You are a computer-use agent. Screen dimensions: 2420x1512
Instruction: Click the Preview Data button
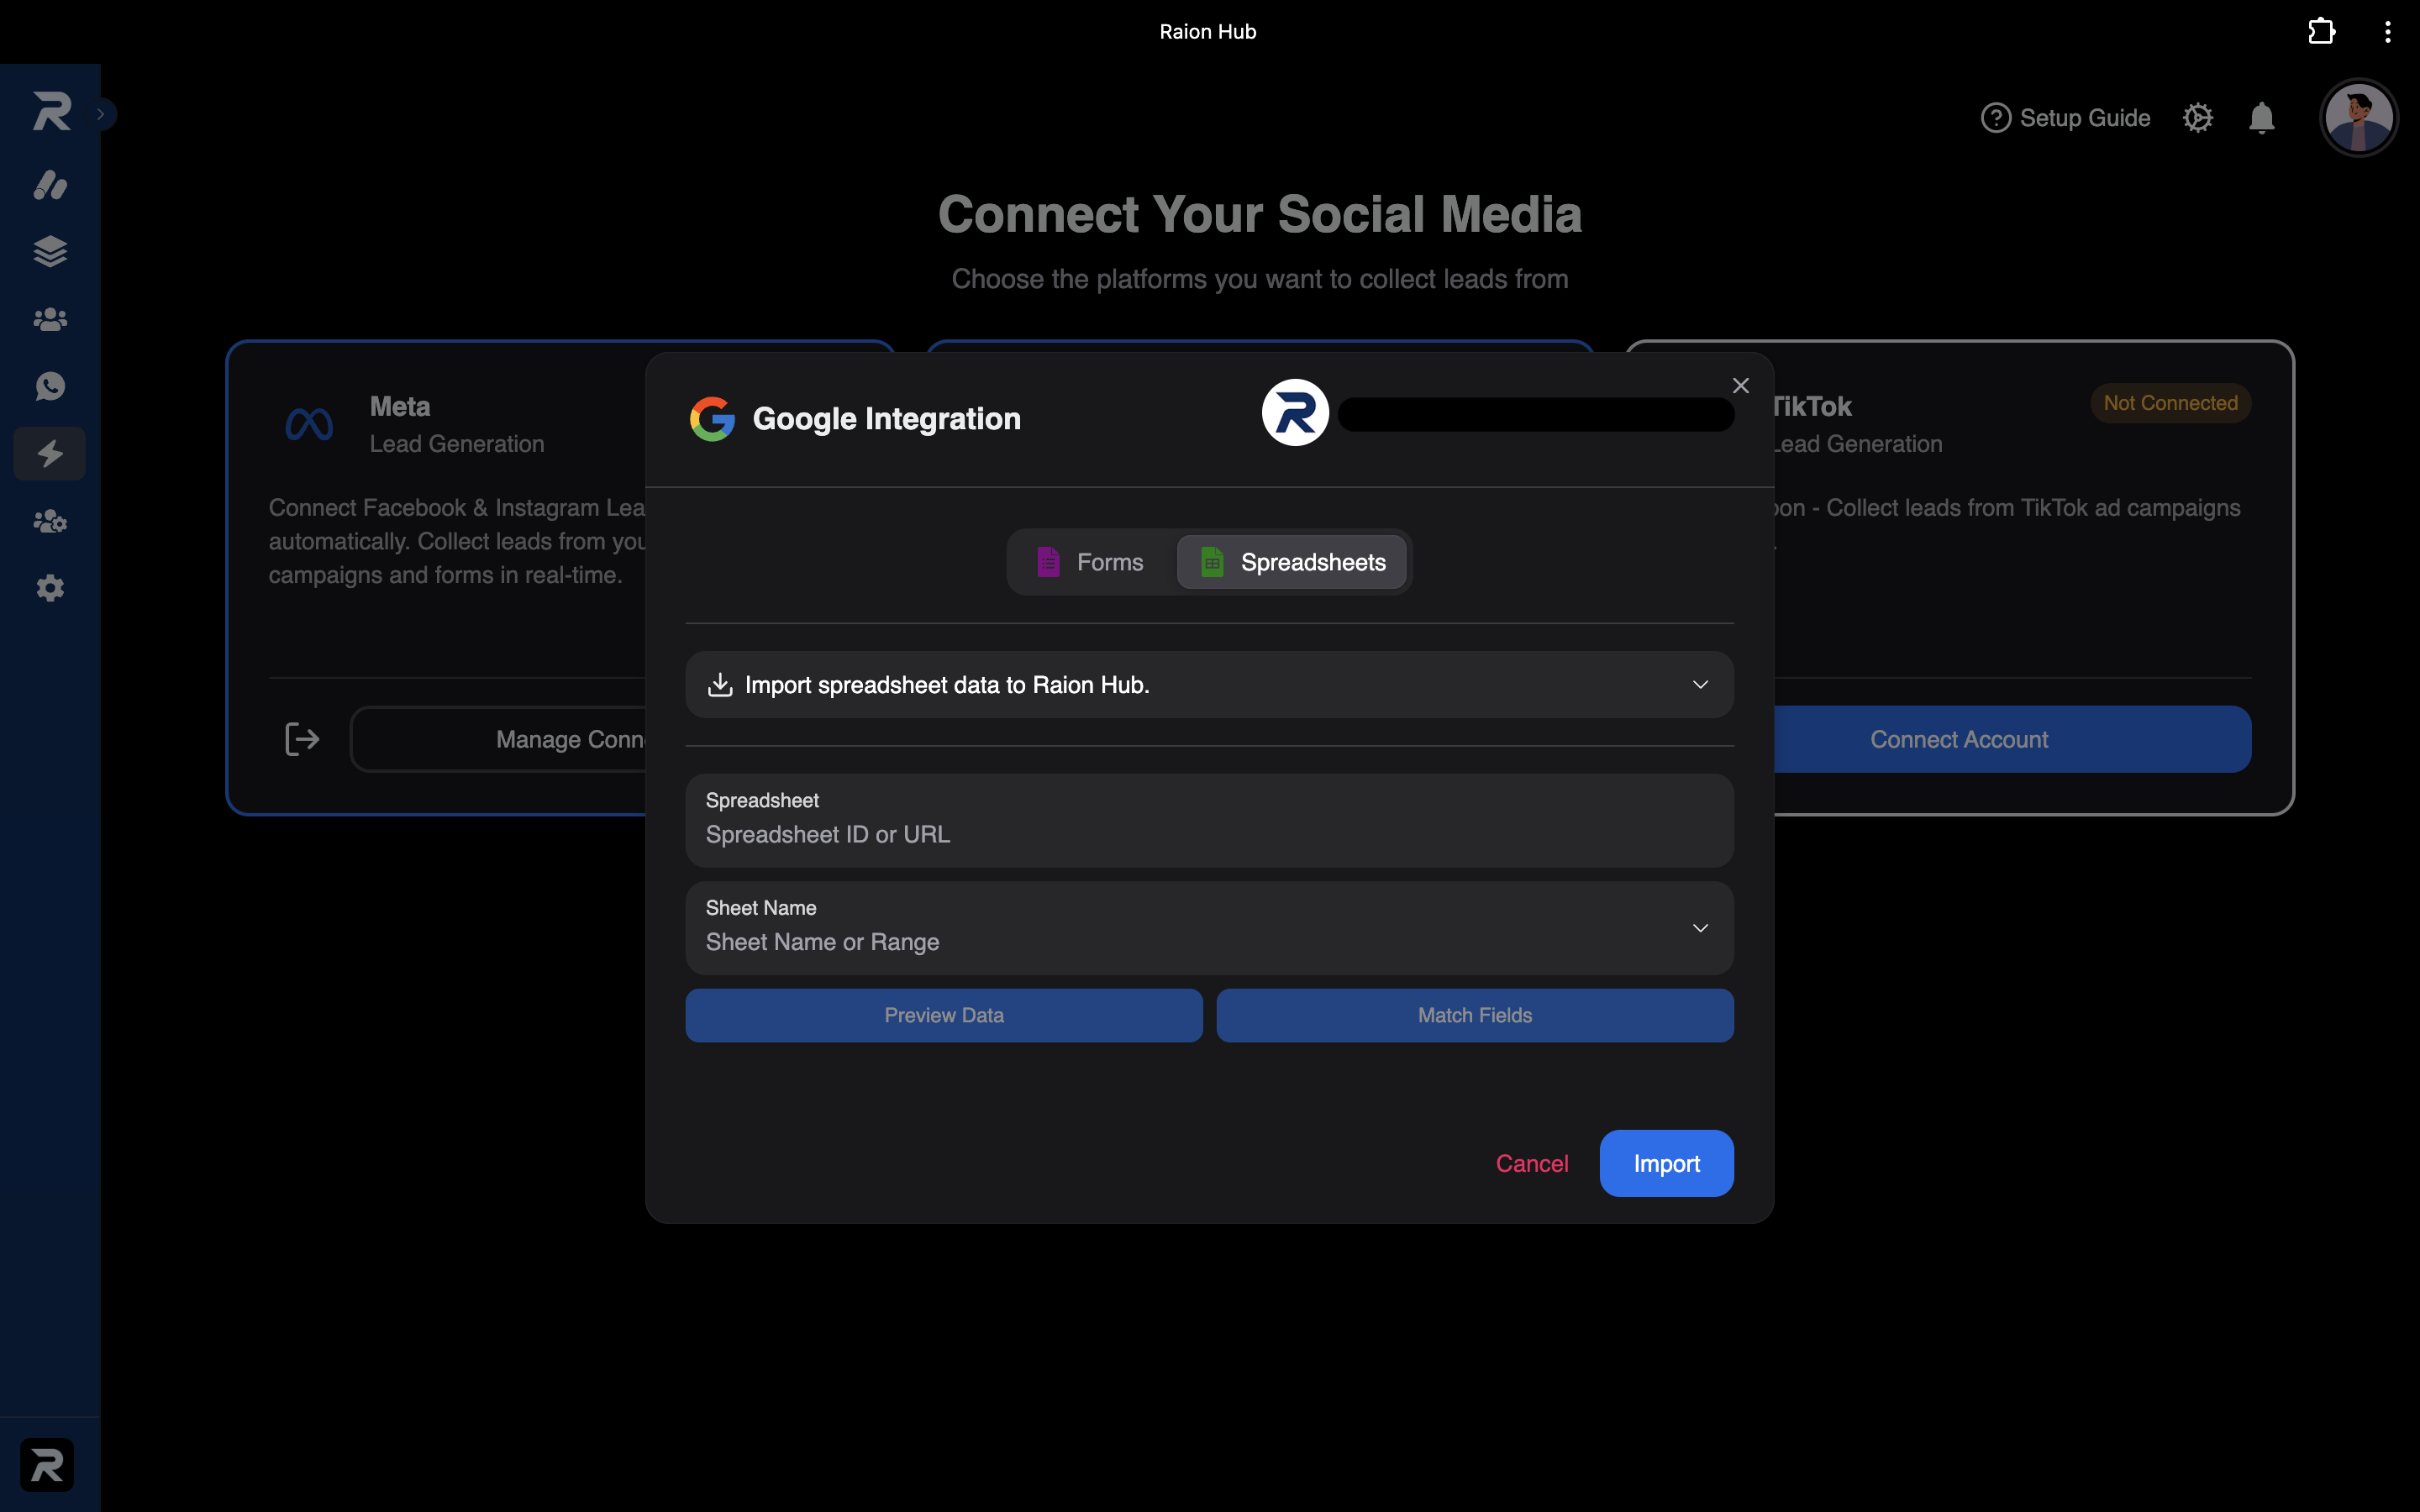(943, 1015)
